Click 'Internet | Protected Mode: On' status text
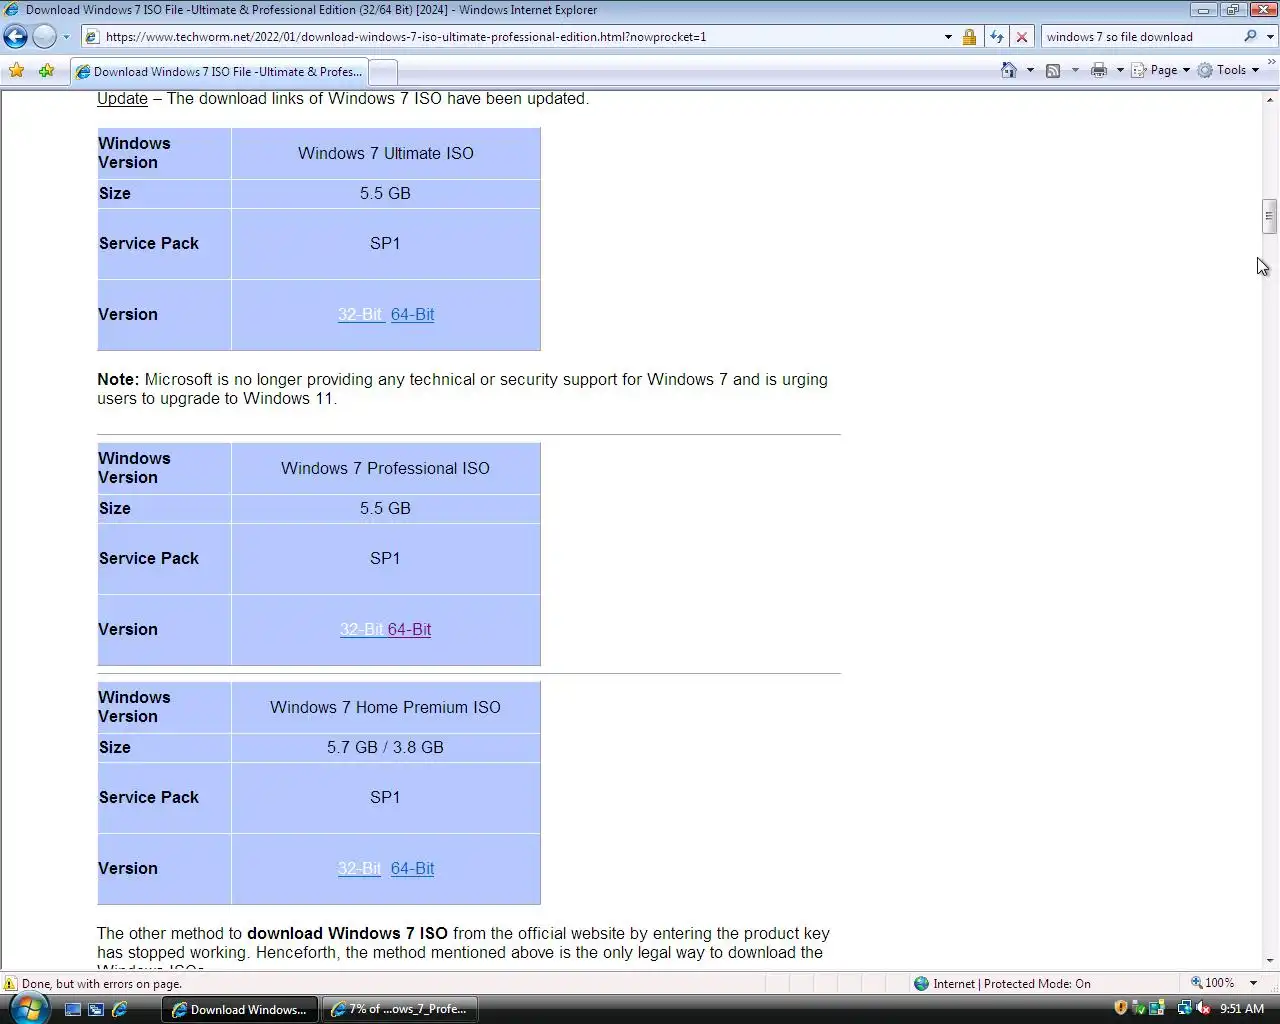The image size is (1280, 1024). (1012, 984)
